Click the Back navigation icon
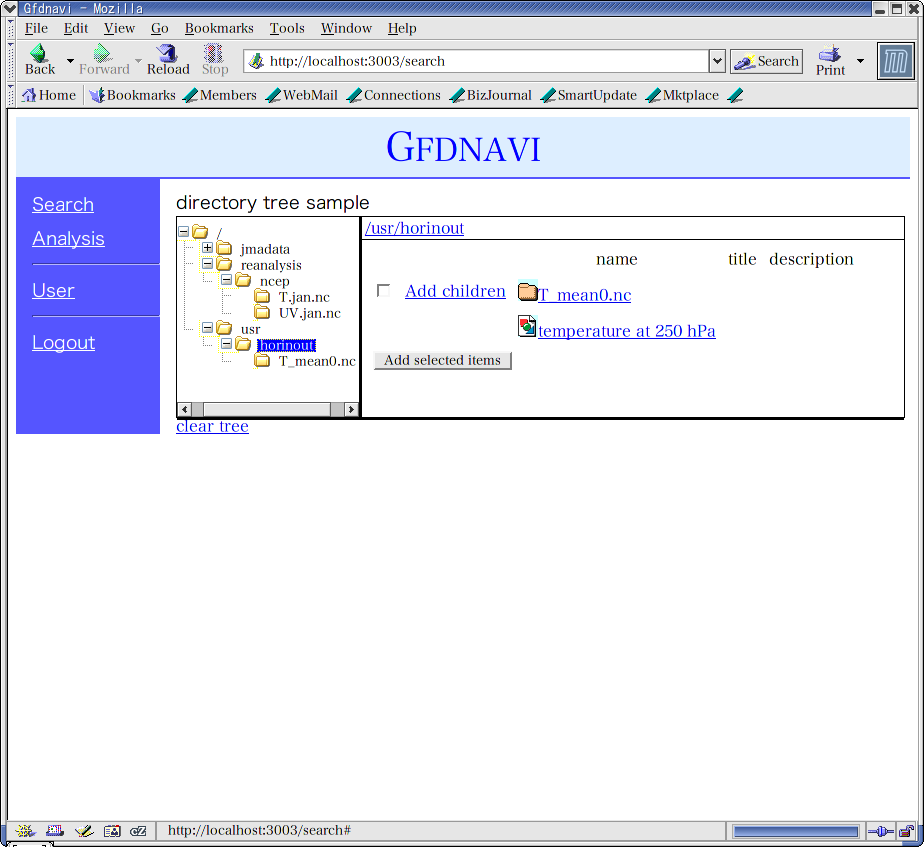 (39, 60)
